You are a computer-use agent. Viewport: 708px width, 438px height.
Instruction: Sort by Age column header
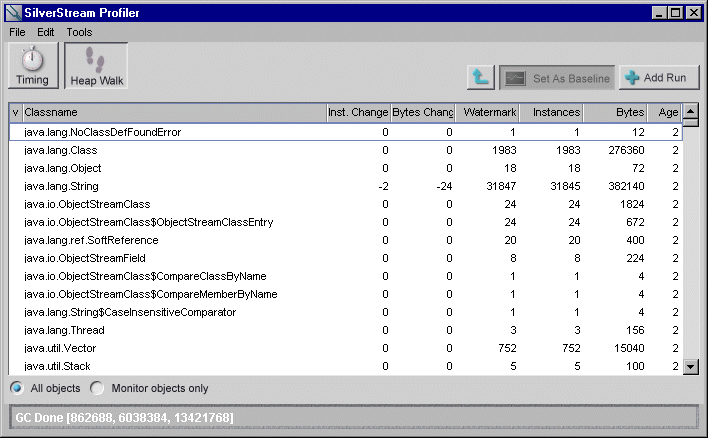click(x=665, y=112)
